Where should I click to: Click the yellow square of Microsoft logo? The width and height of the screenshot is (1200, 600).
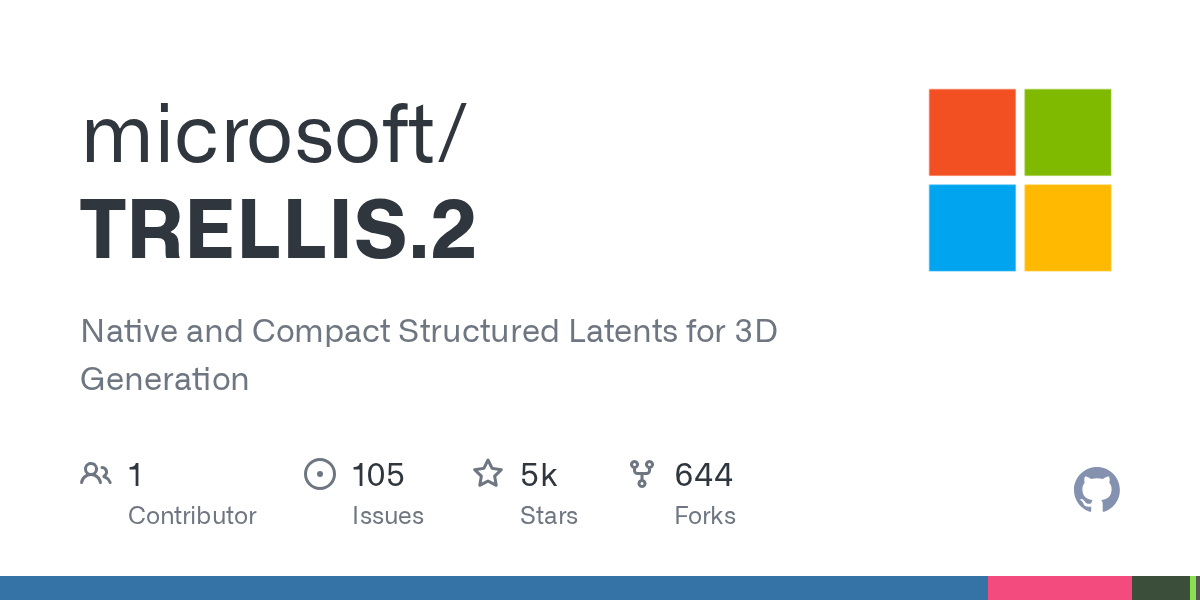point(1067,227)
